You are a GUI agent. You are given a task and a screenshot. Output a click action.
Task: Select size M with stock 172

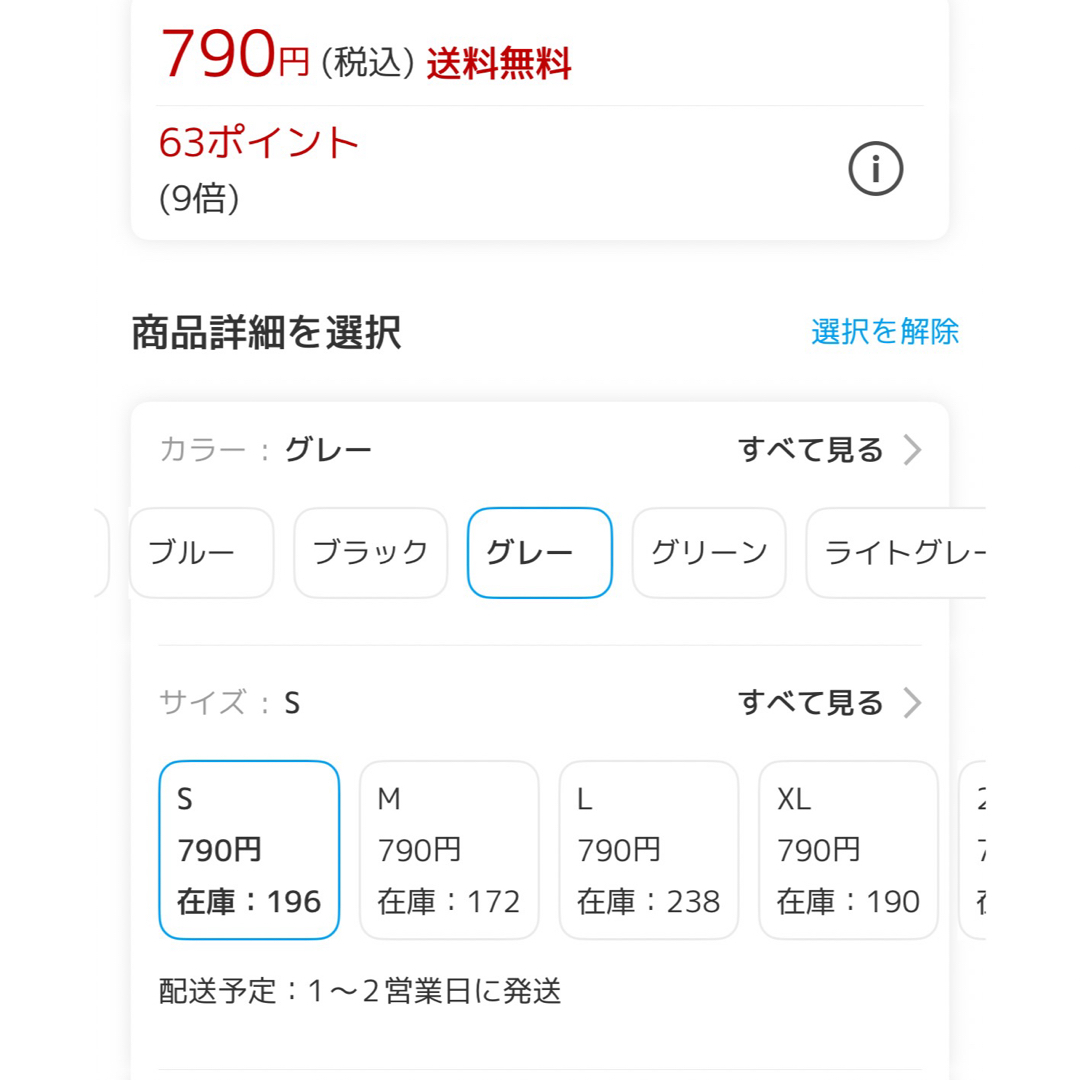(x=449, y=850)
